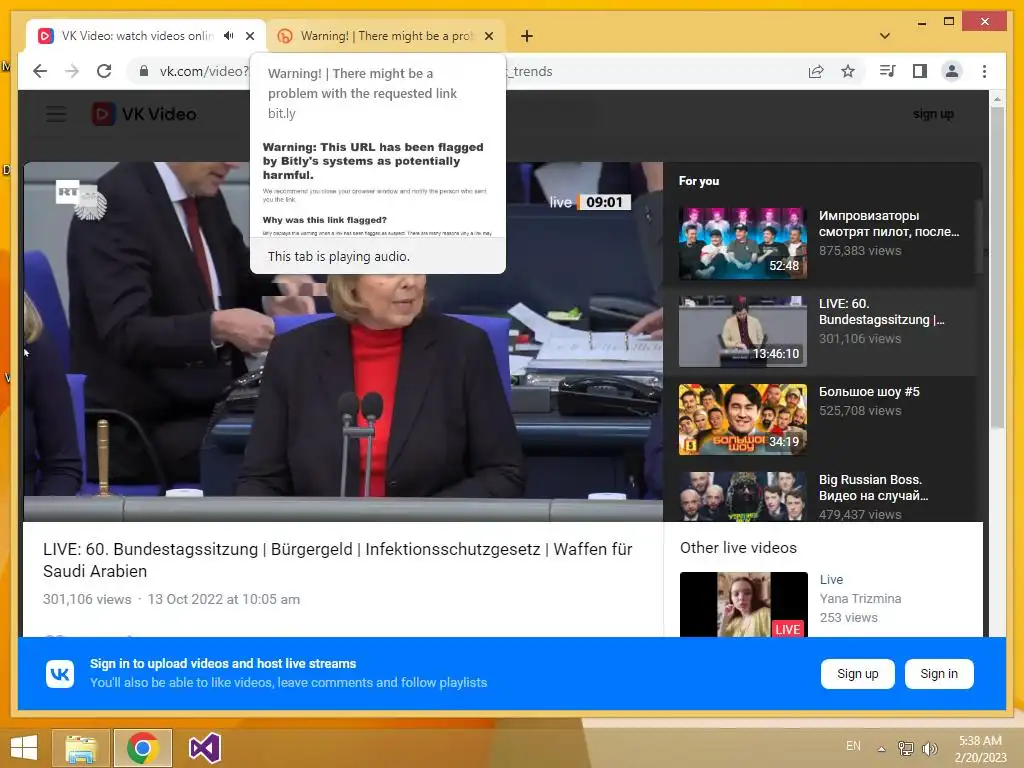Click the '13 Oct 2022 at 10:05 am' date
1024x768 pixels.
(x=223, y=600)
